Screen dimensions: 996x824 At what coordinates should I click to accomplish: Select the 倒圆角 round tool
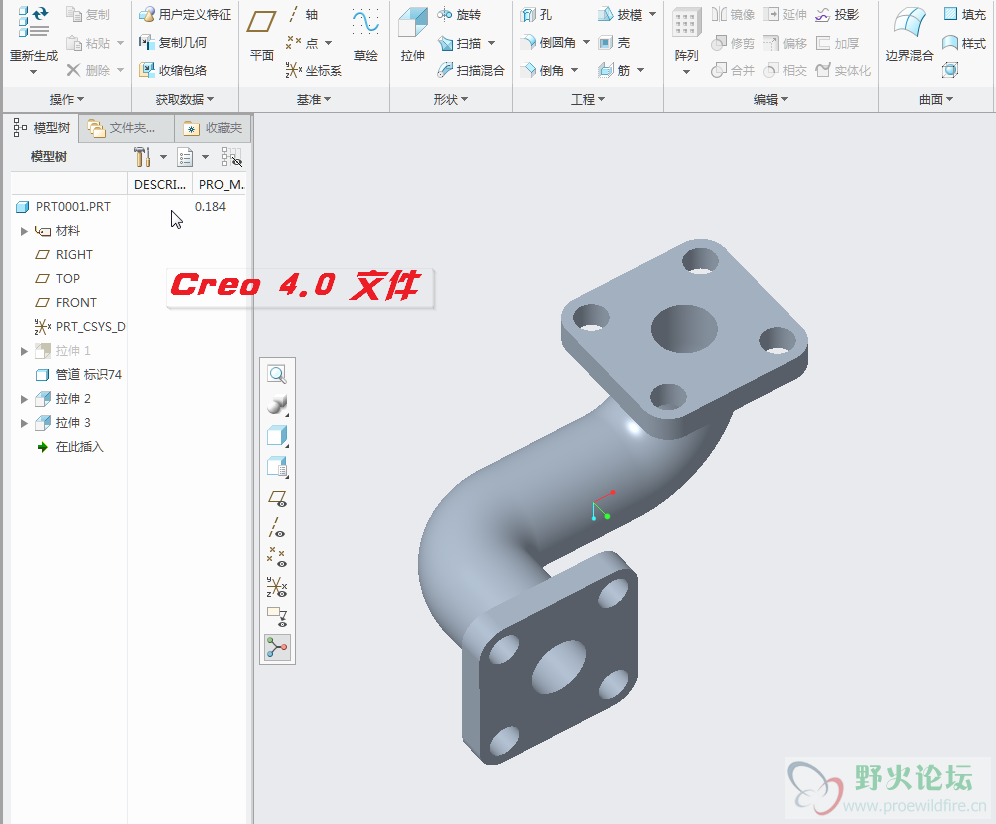point(548,43)
